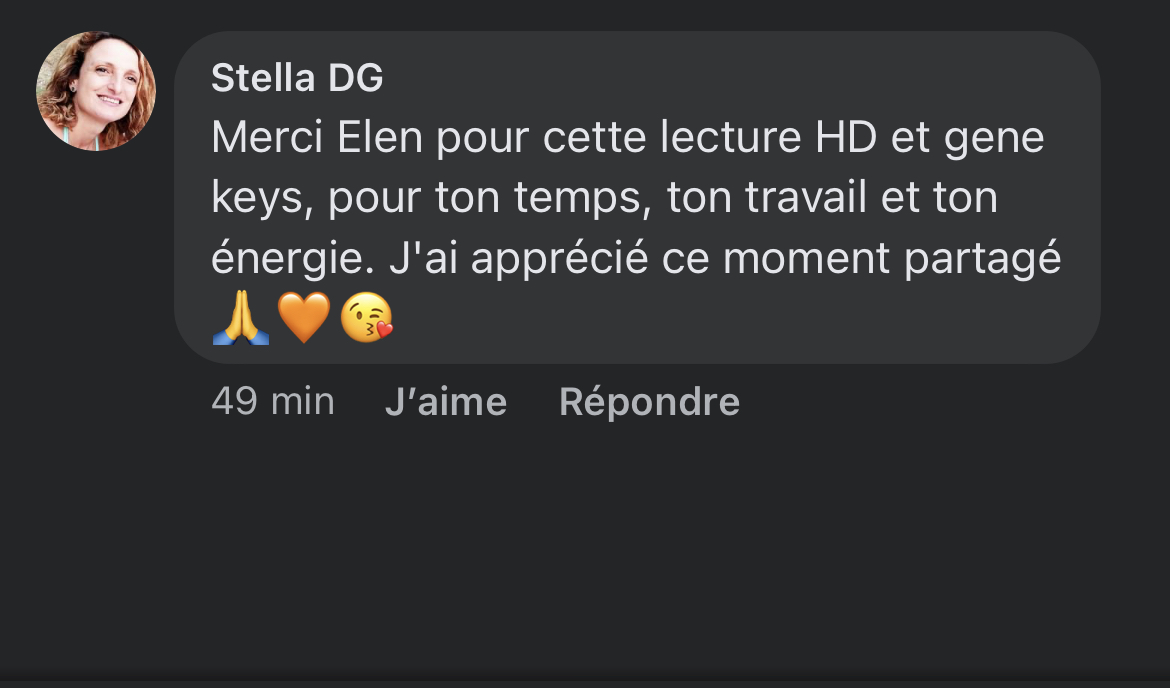The width and height of the screenshot is (1170, 688).
Task: Open the Stella DG profile name link
Action: [x=297, y=78]
